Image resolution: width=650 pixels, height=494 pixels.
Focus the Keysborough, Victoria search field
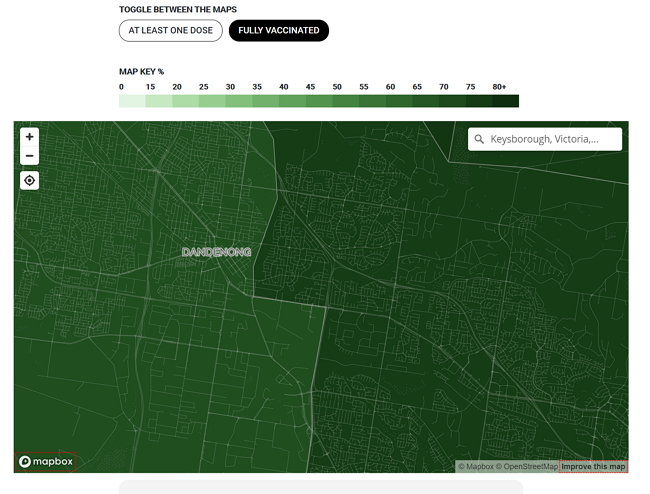pyautogui.click(x=545, y=139)
